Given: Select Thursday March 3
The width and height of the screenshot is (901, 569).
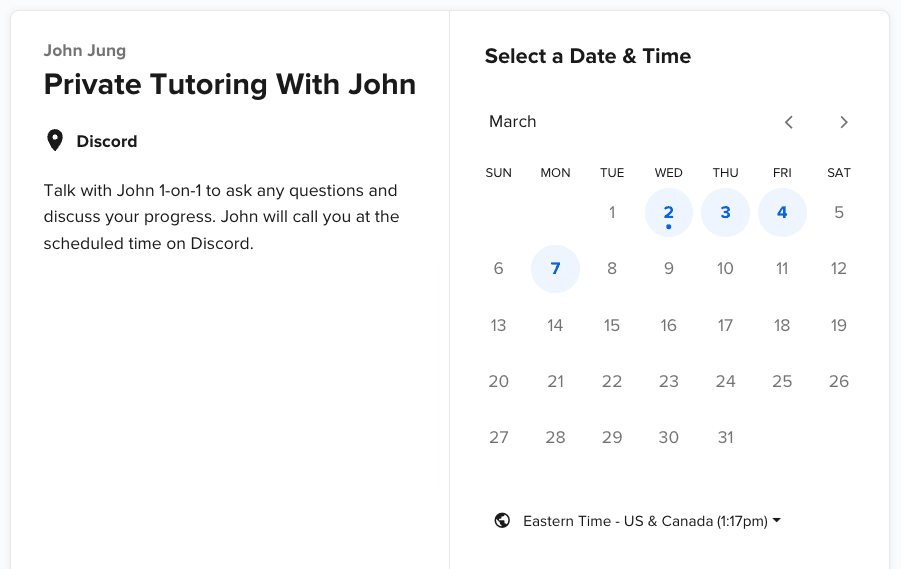Looking at the screenshot, I should pos(725,213).
